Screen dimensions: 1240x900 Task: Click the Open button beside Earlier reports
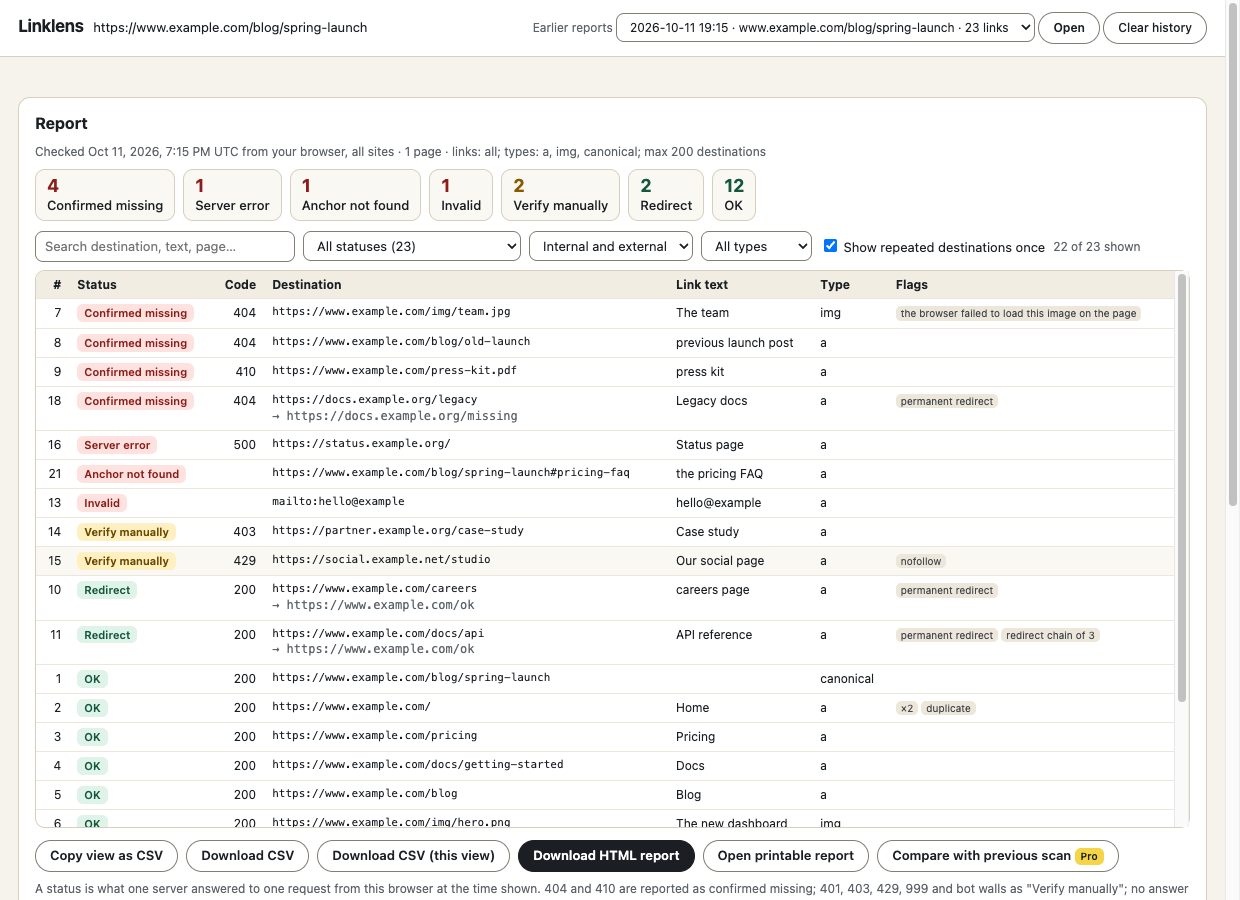tap(1069, 28)
